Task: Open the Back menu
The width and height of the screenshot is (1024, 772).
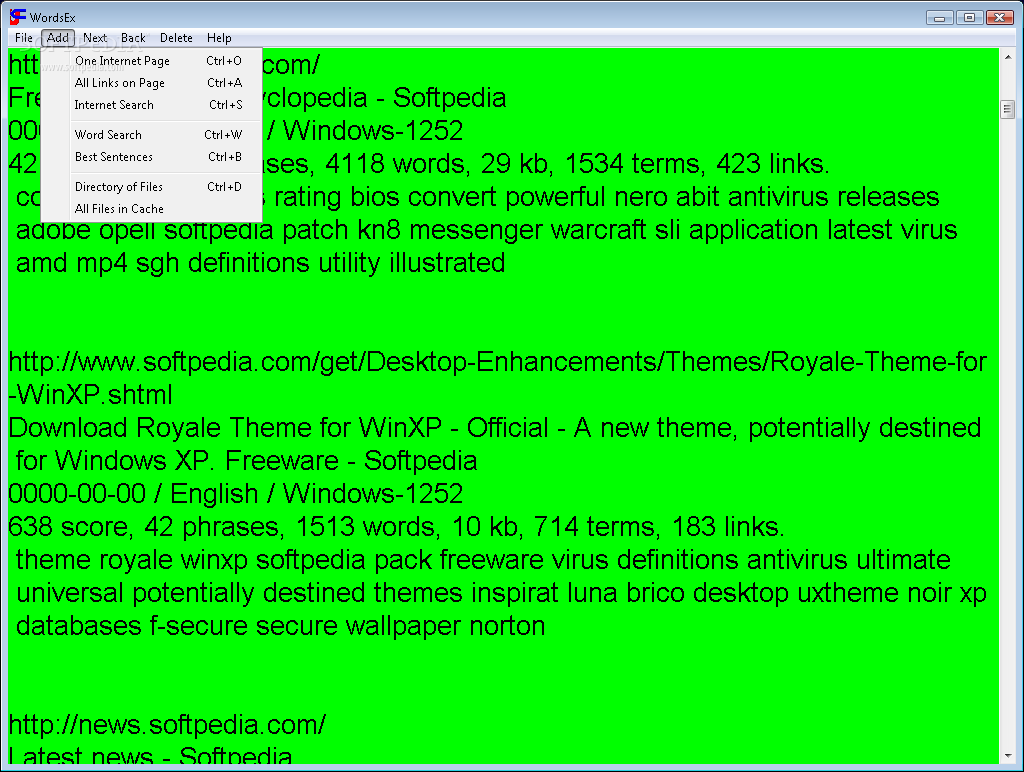Action: click(x=133, y=38)
